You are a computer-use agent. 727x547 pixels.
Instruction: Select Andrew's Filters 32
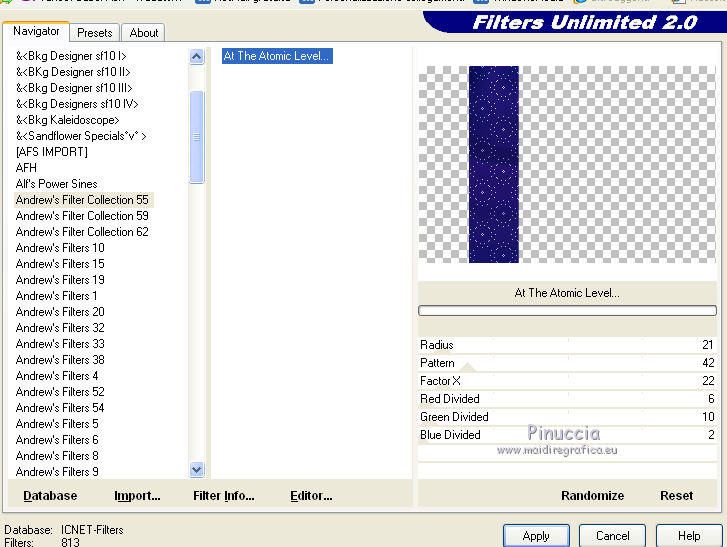click(60, 328)
